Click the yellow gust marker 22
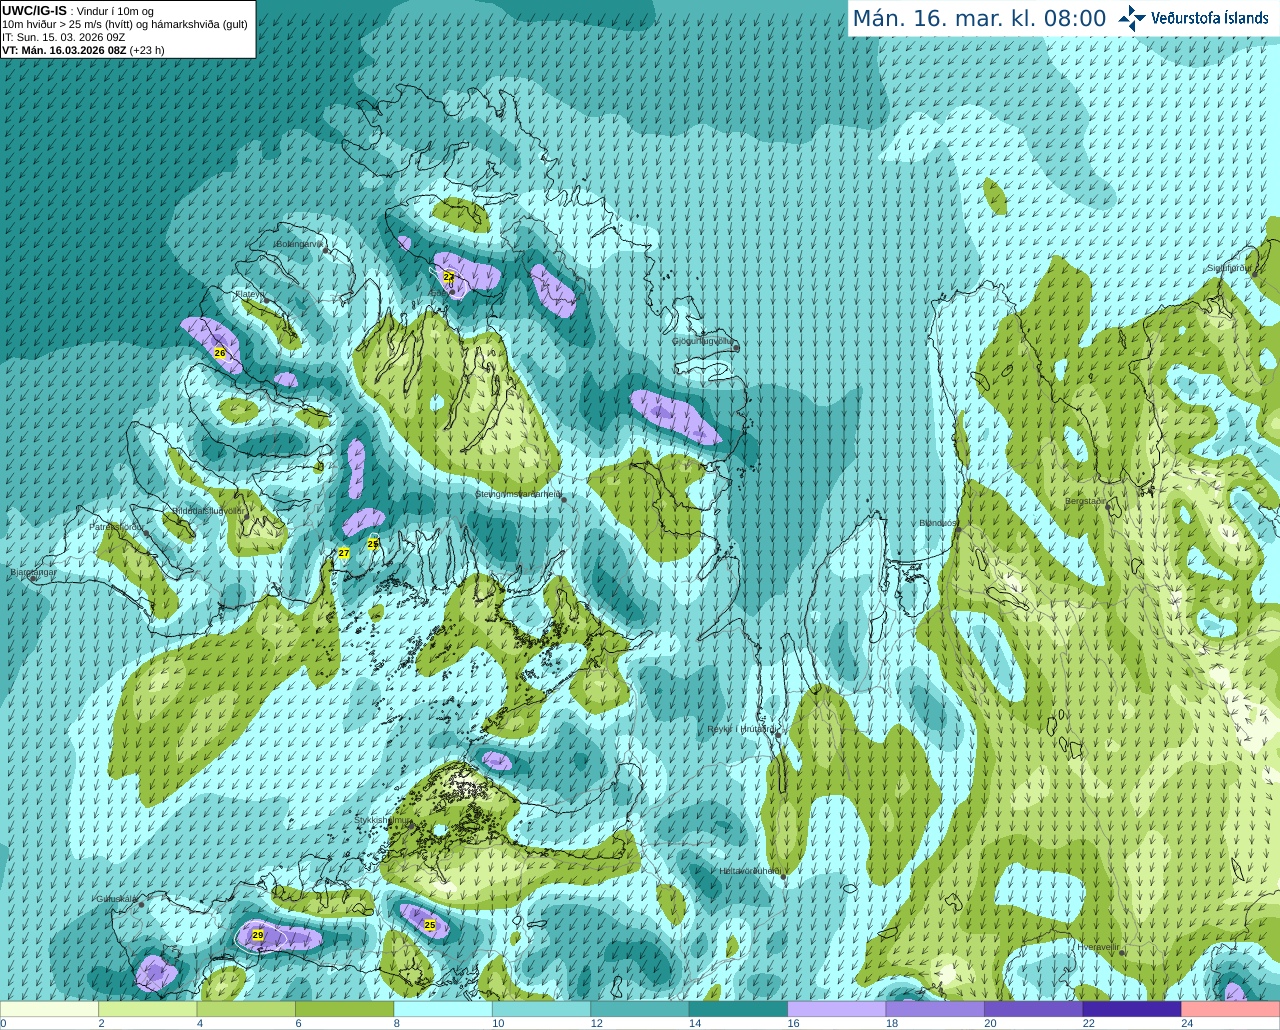1280x1030 pixels. (449, 276)
